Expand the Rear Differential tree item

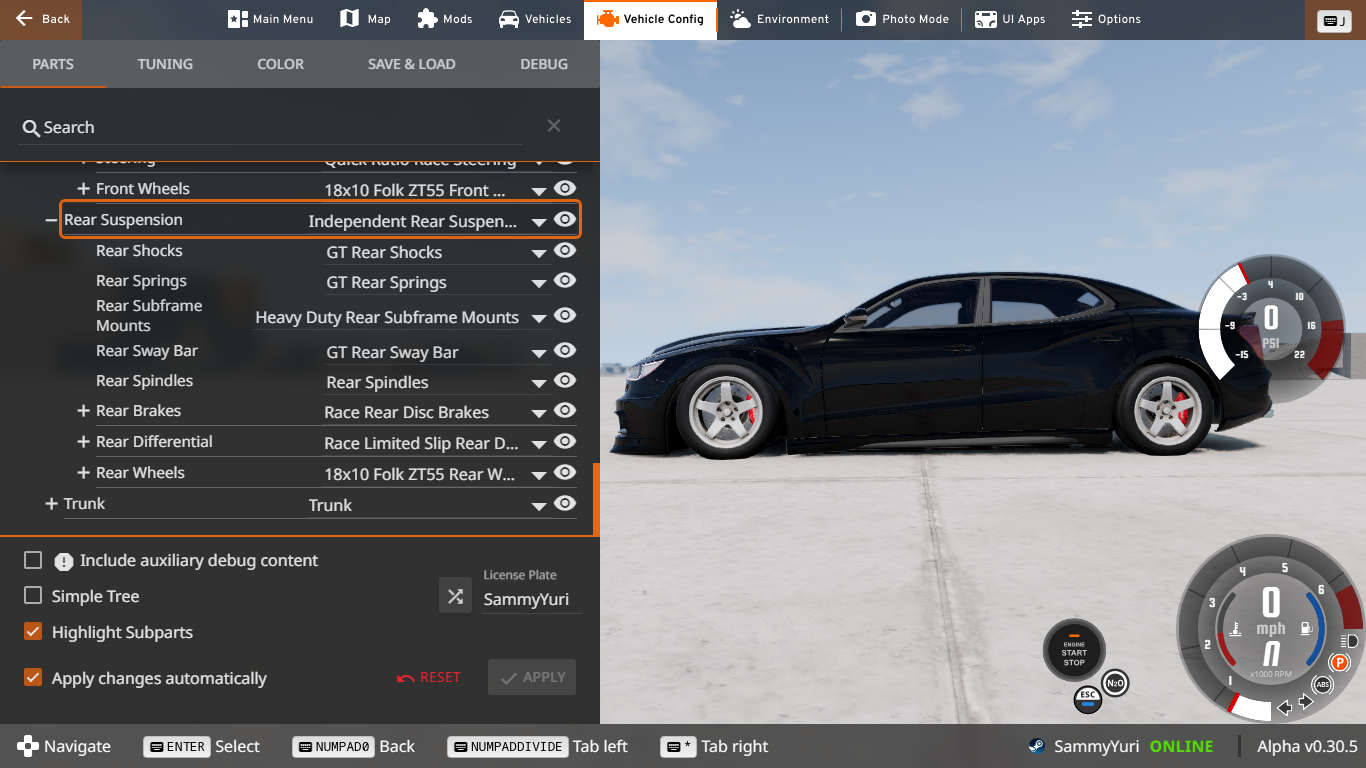[84, 441]
